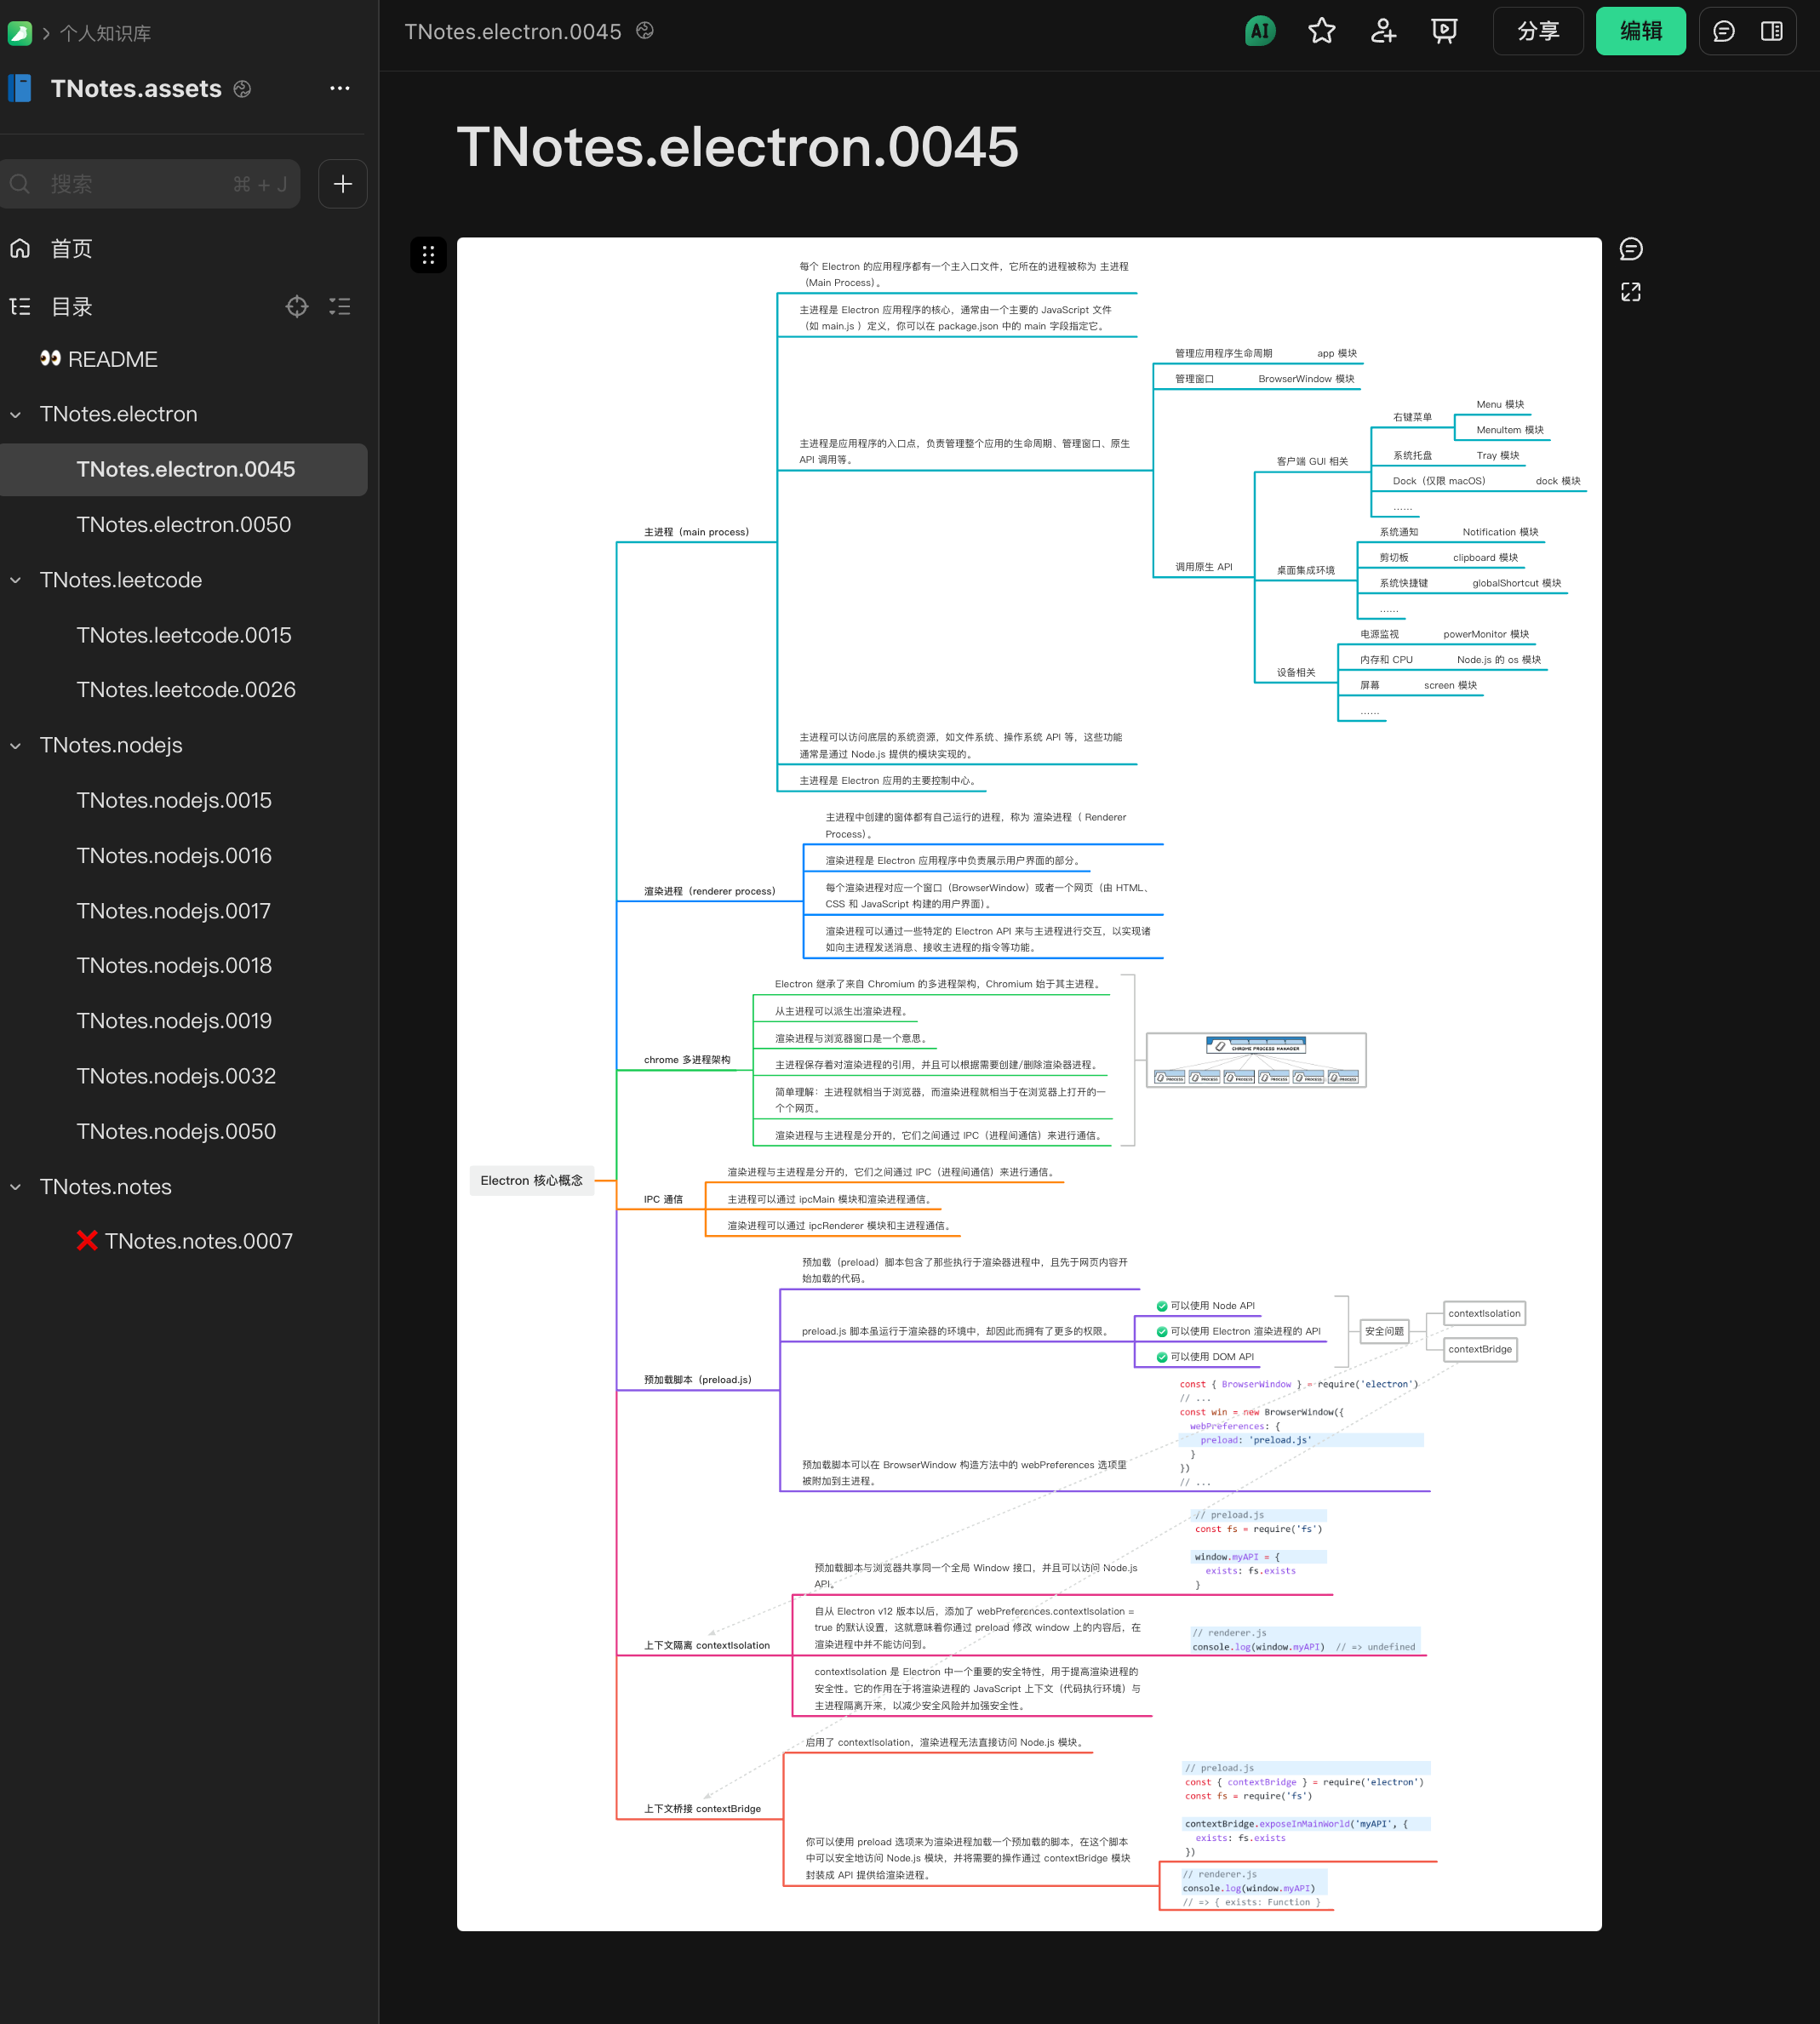
Task: Toggle the right sidebar panel icon
Action: [x=1771, y=31]
